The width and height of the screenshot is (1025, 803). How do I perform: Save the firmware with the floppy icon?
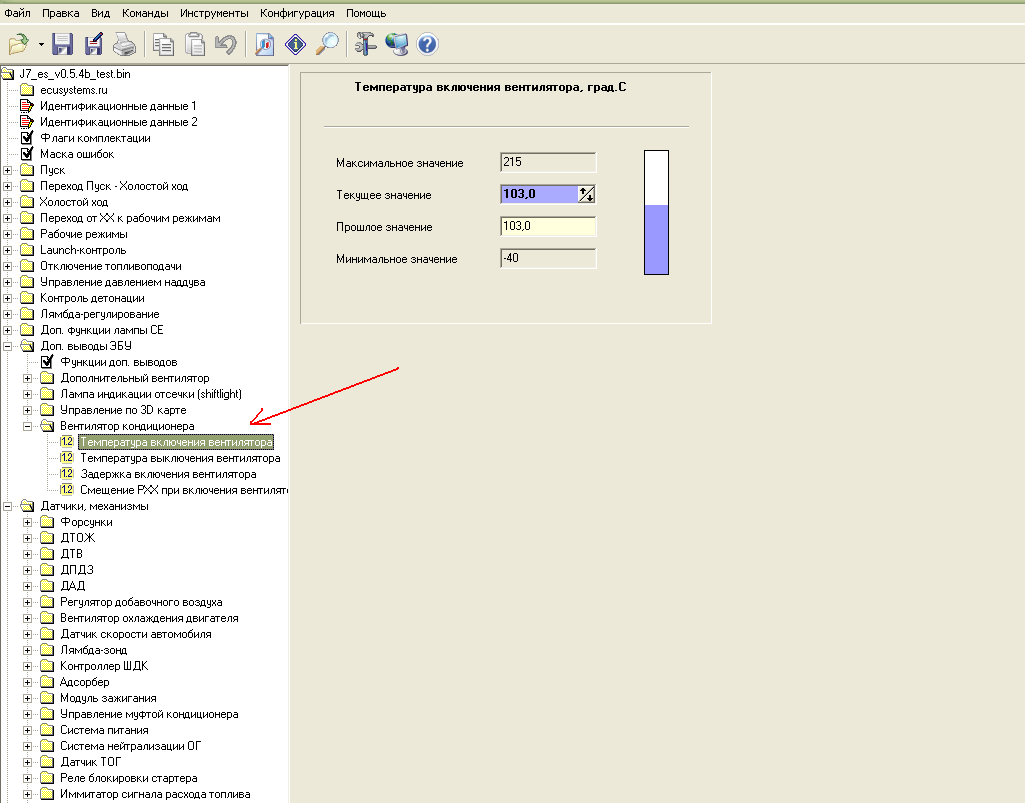click(63, 44)
